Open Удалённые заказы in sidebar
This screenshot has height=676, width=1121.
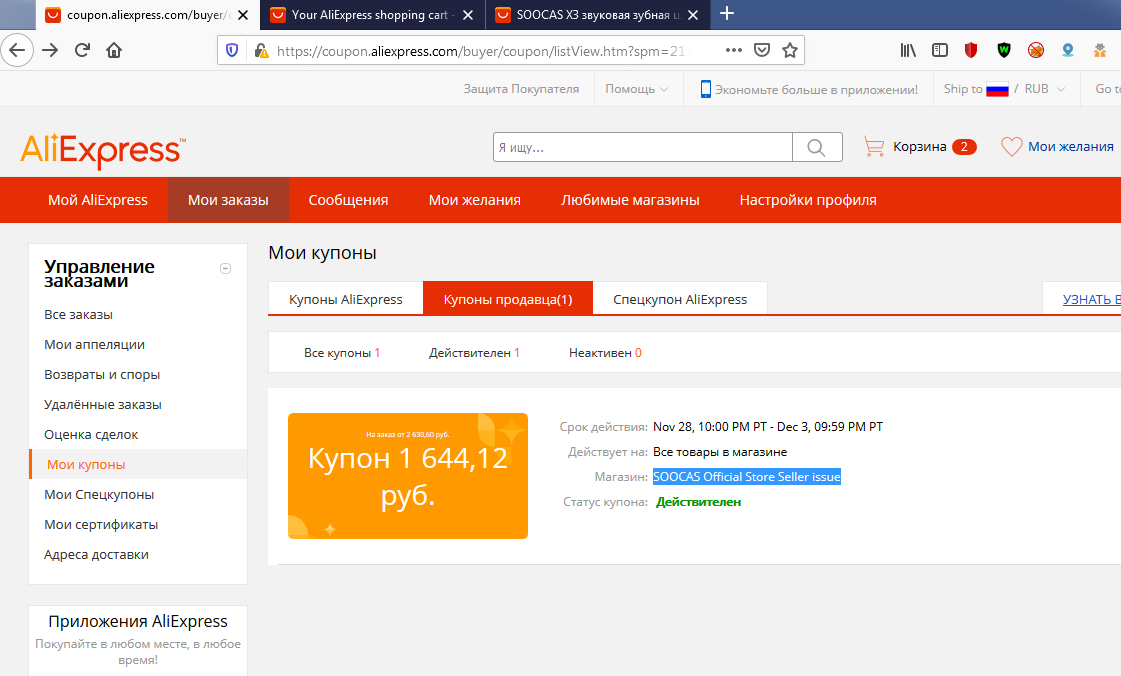[103, 404]
